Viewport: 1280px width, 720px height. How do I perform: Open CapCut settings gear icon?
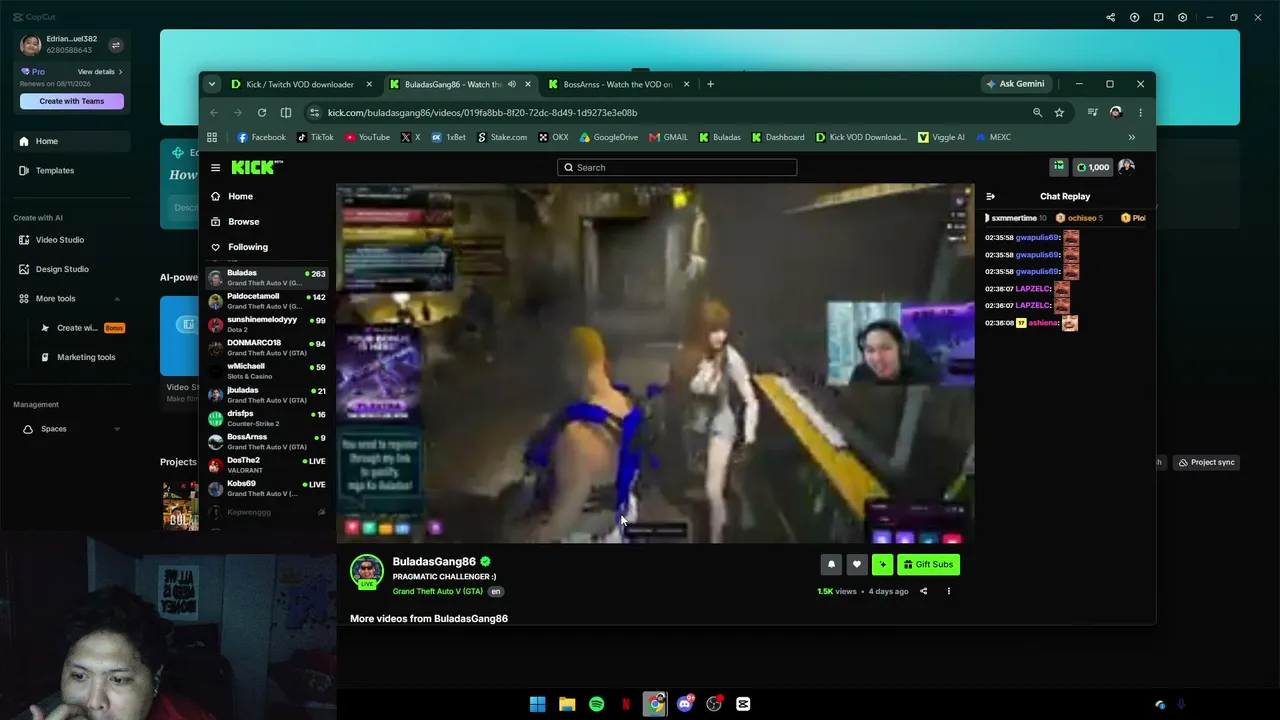1183,17
